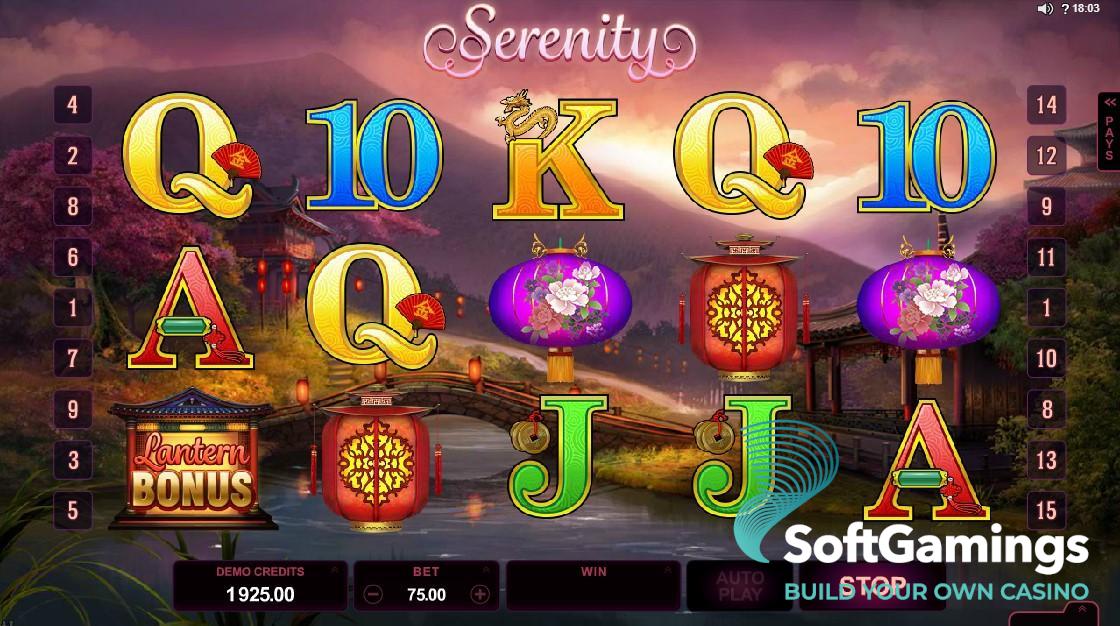Viewport: 1120px width, 626px height.
Task: Open the bottom-corner pull-up tab
Action: tap(1081, 612)
